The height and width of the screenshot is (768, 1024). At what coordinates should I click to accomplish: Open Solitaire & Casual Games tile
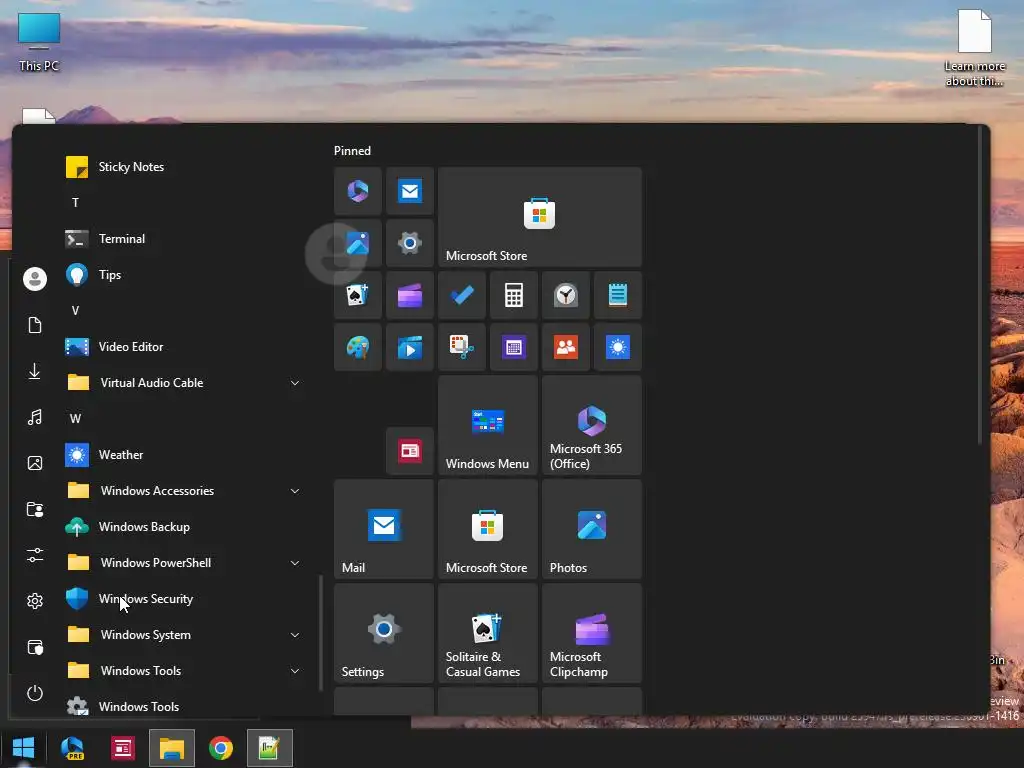[488, 633]
